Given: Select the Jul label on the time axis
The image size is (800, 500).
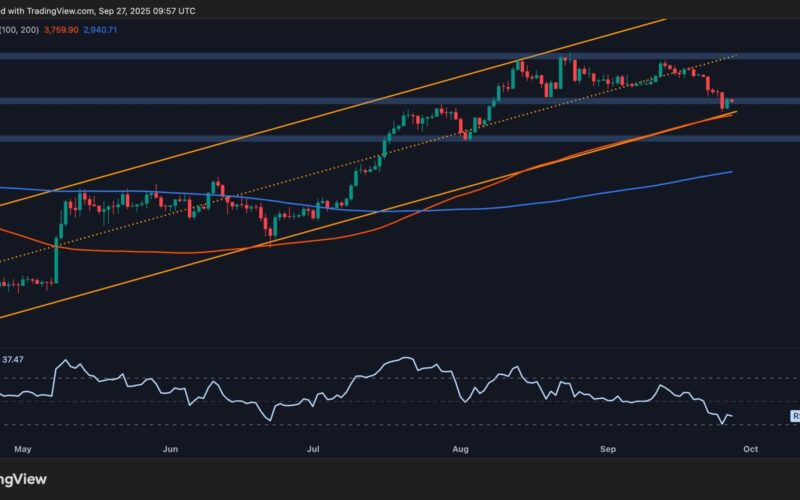Looking at the screenshot, I should tap(314, 450).
